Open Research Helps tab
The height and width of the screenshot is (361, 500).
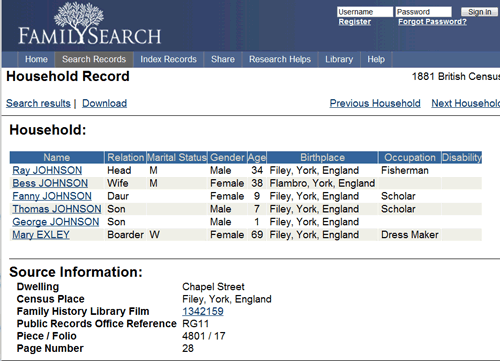(x=280, y=59)
